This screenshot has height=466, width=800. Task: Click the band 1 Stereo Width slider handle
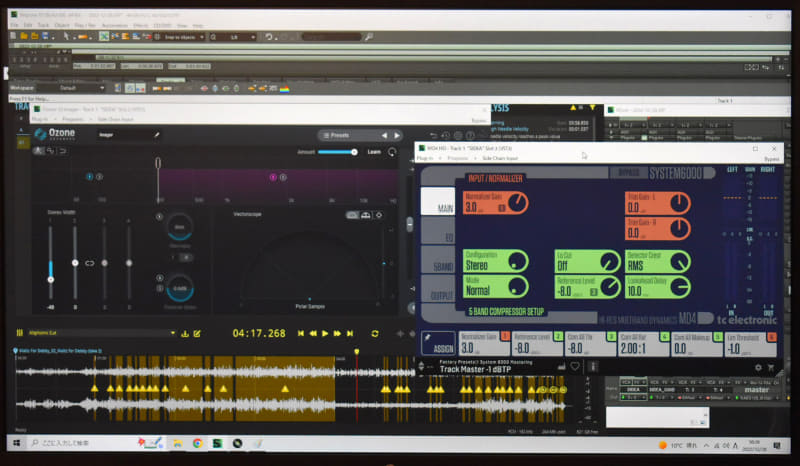[x=50, y=279]
